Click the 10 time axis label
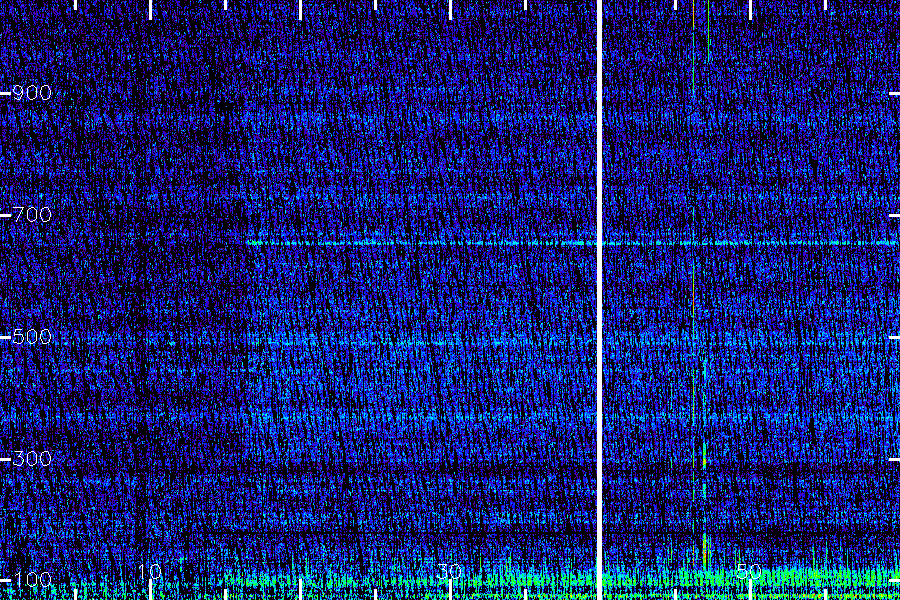This screenshot has height=600, width=900. (149, 572)
